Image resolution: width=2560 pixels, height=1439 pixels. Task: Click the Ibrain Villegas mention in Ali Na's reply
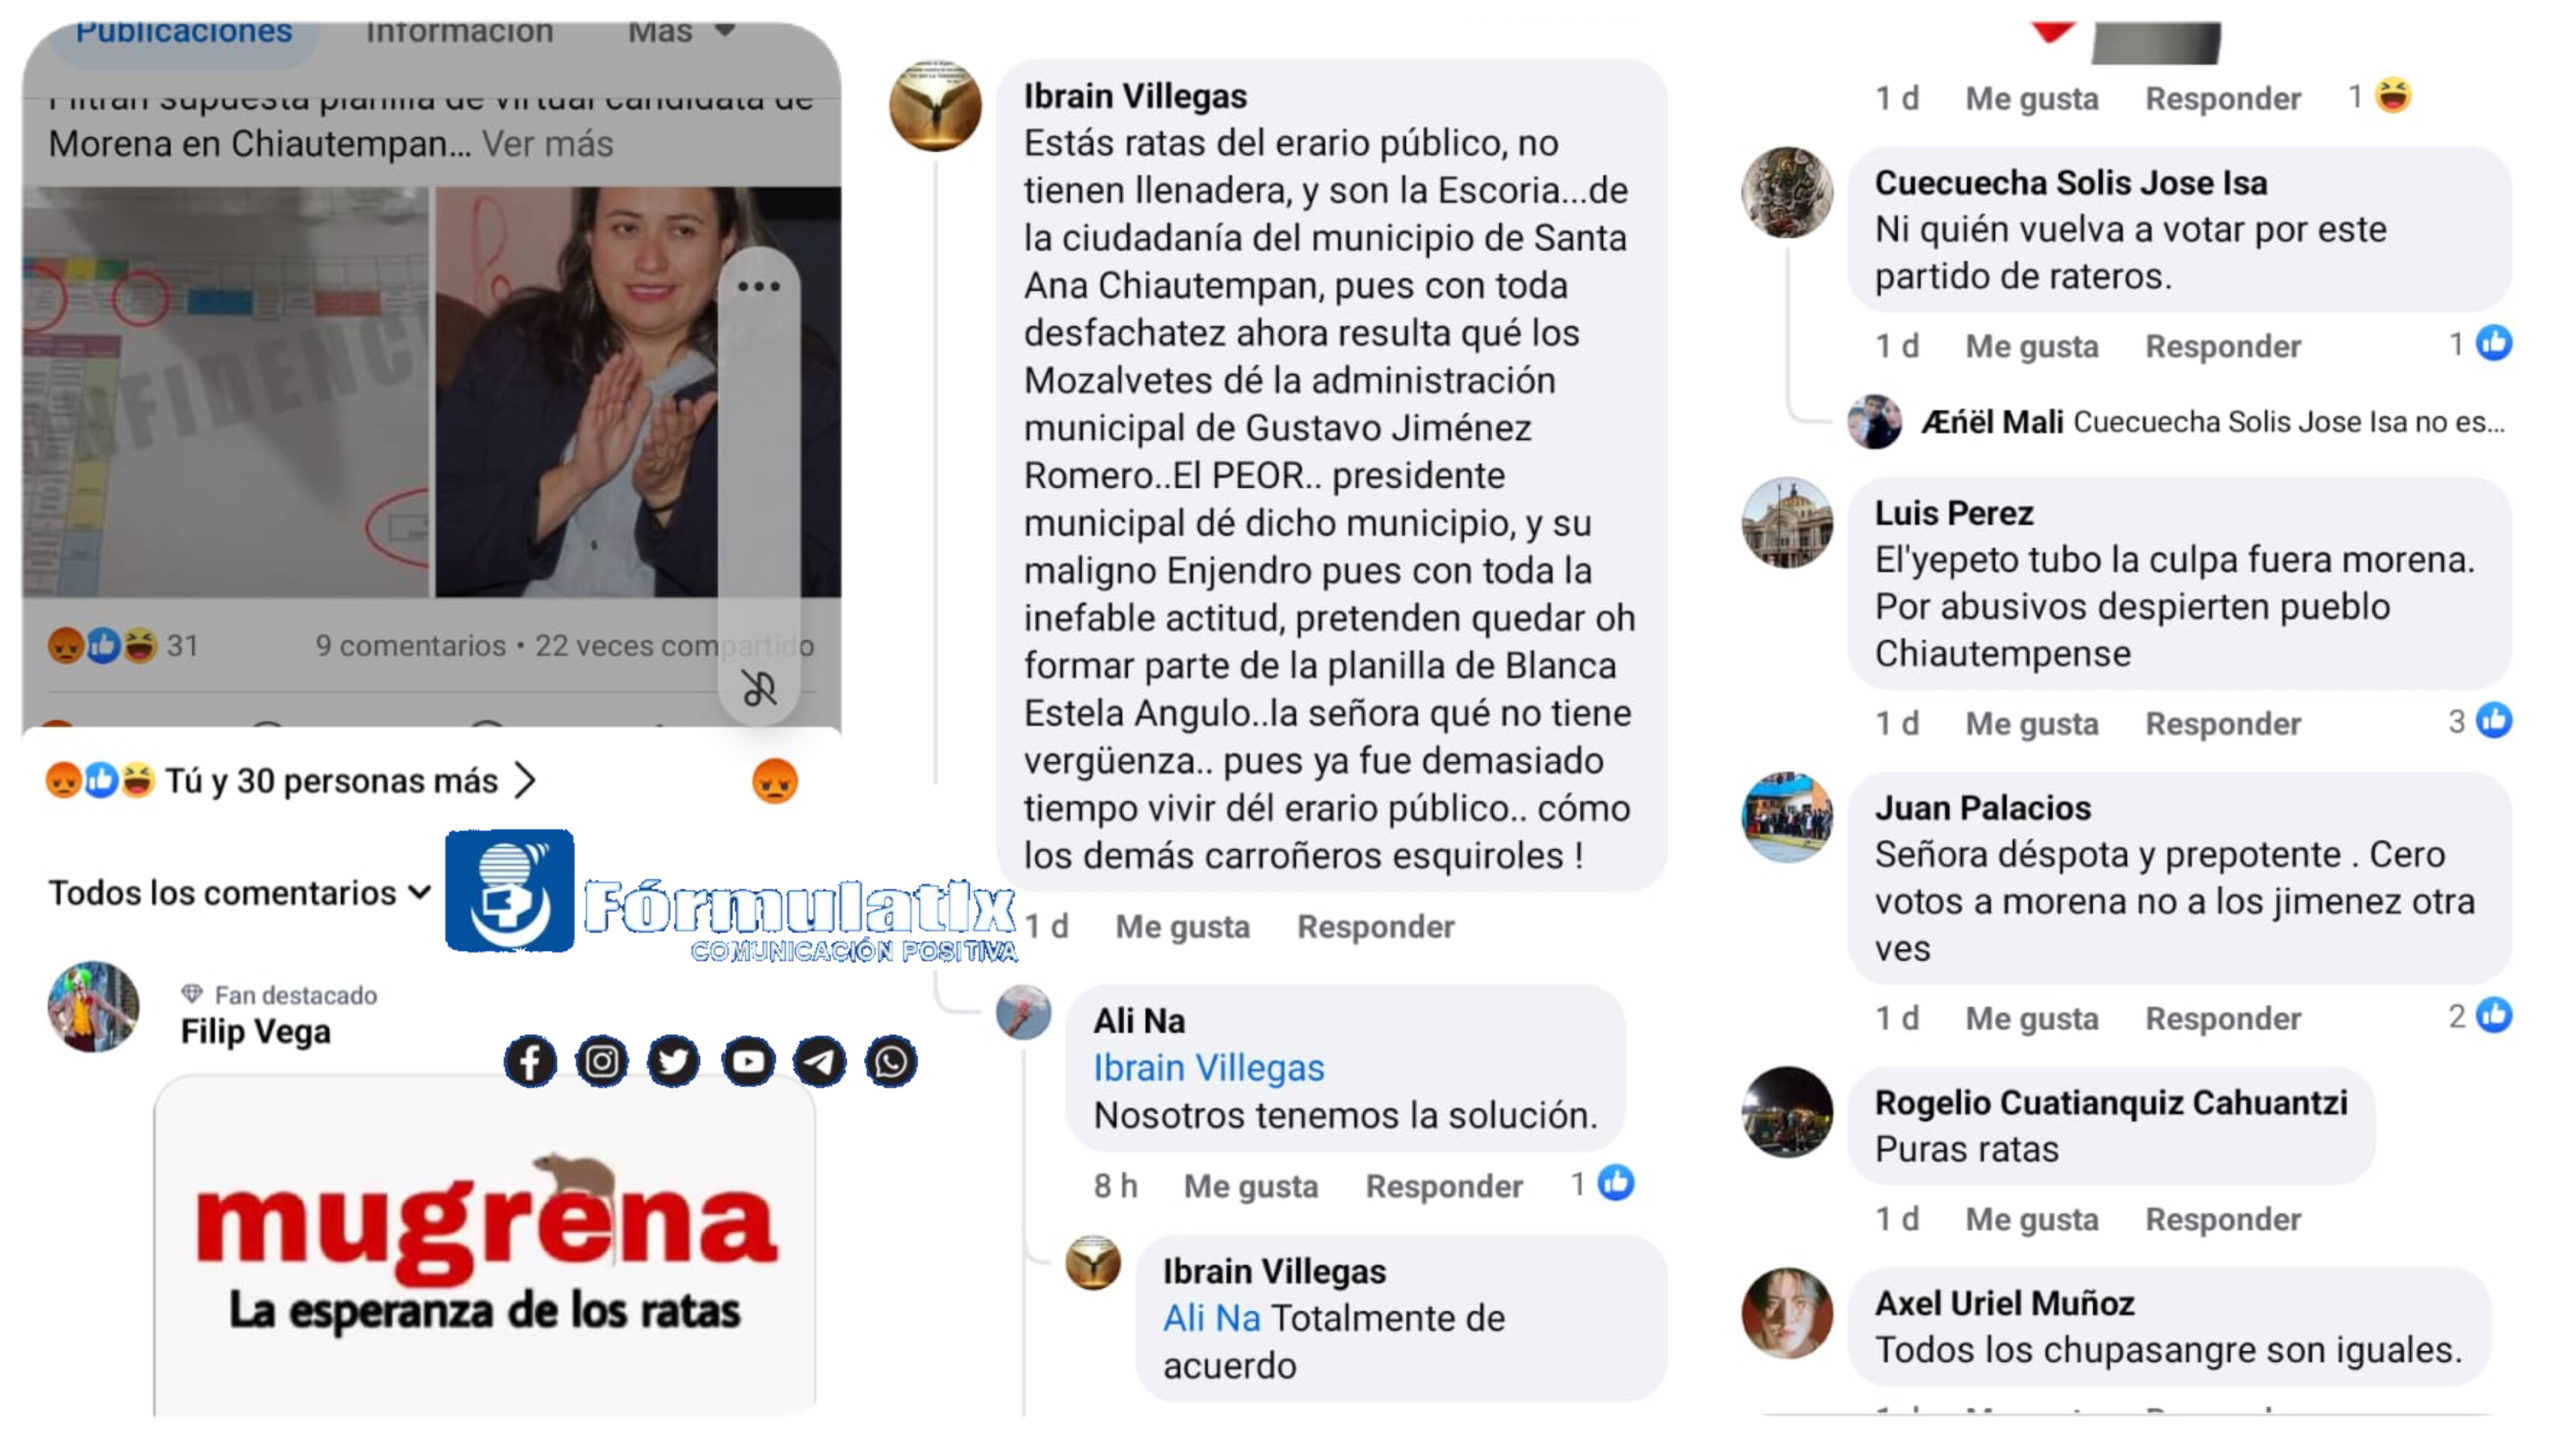point(1209,1069)
